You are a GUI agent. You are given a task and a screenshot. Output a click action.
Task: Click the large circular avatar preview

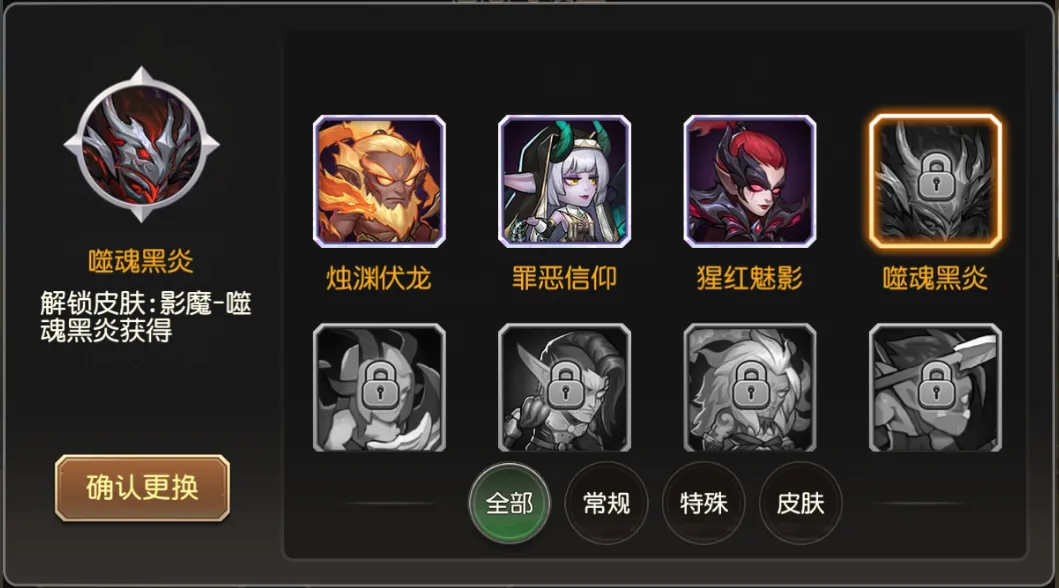[142, 144]
